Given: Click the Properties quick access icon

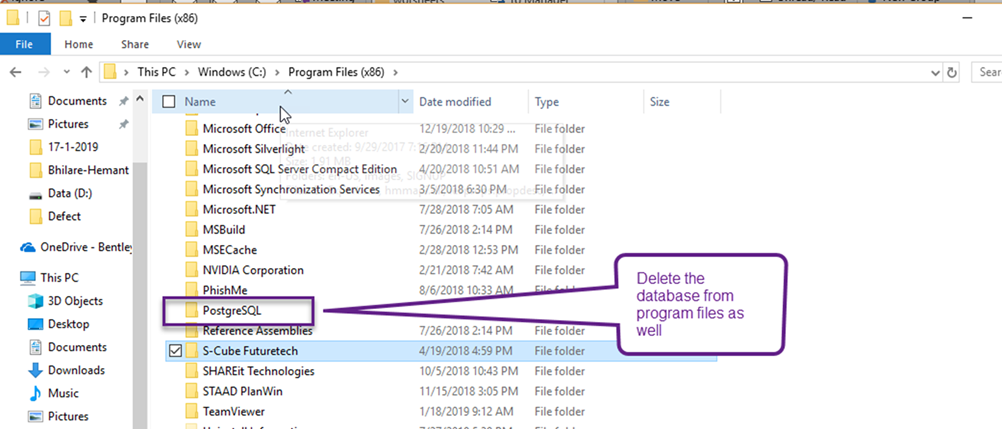Looking at the screenshot, I should tap(44, 19).
